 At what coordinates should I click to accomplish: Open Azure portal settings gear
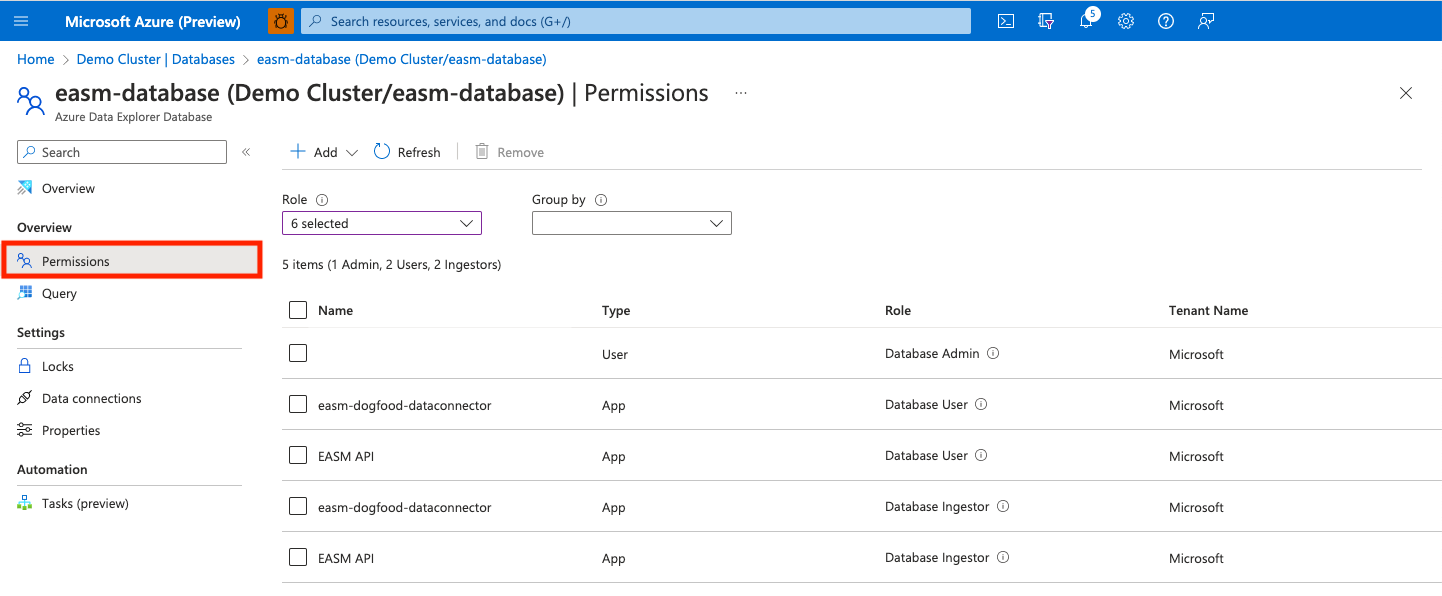pyautogui.click(x=1126, y=21)
